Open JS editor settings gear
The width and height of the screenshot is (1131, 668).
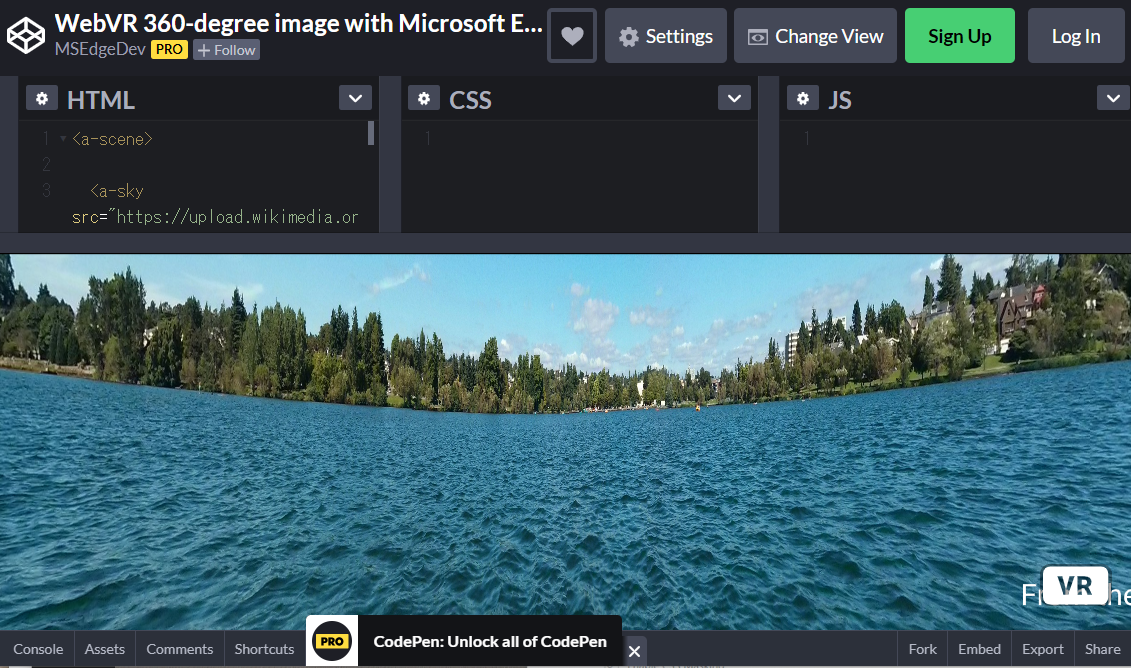pos(803,98)
